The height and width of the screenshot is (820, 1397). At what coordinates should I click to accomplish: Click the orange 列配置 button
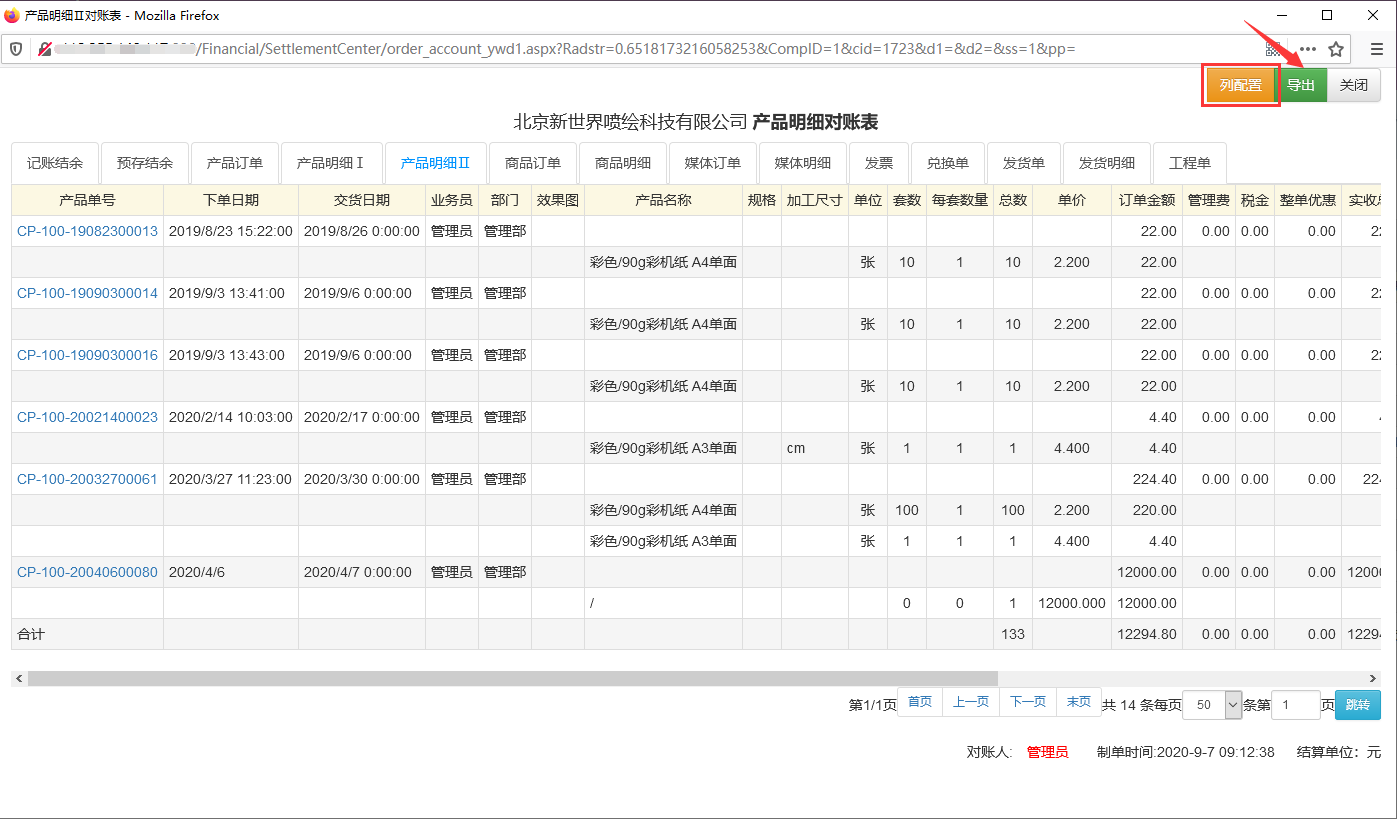[x=1240, y=85]
